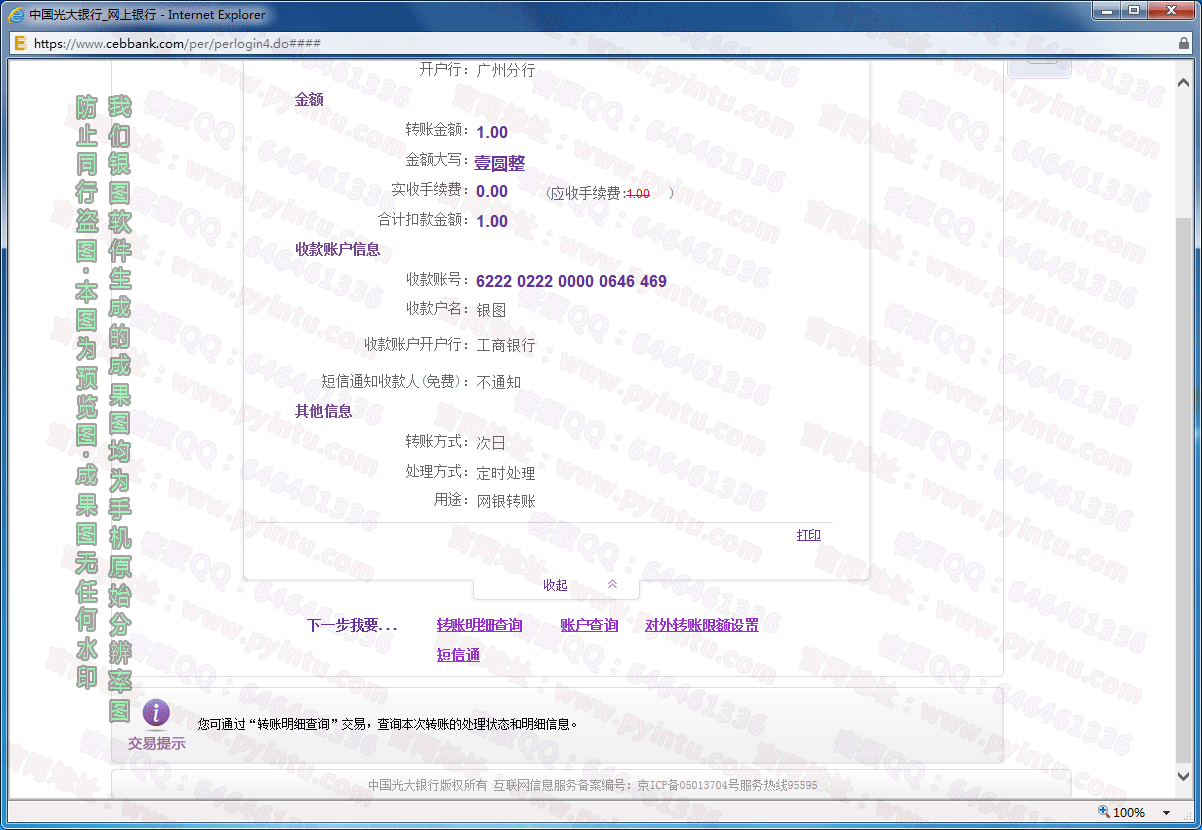This screenshot has height=830, width=1202.
Task: Click the 广州分行 branch text
Action: [505, 70]
